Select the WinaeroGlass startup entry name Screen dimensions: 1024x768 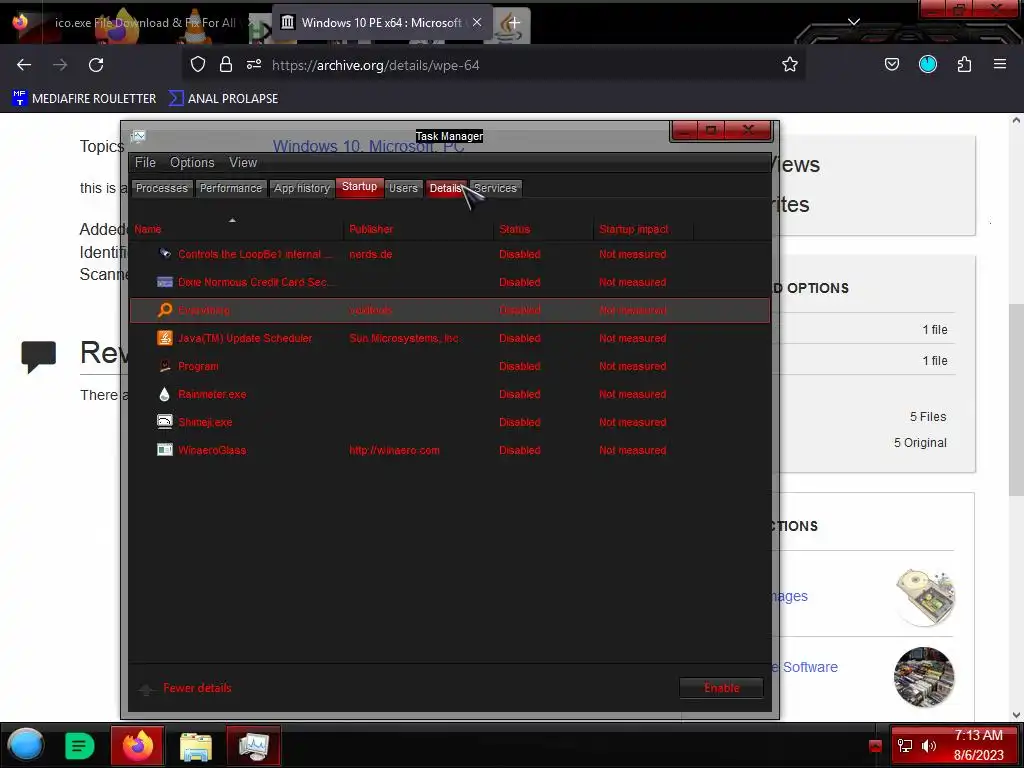point(212,450)
